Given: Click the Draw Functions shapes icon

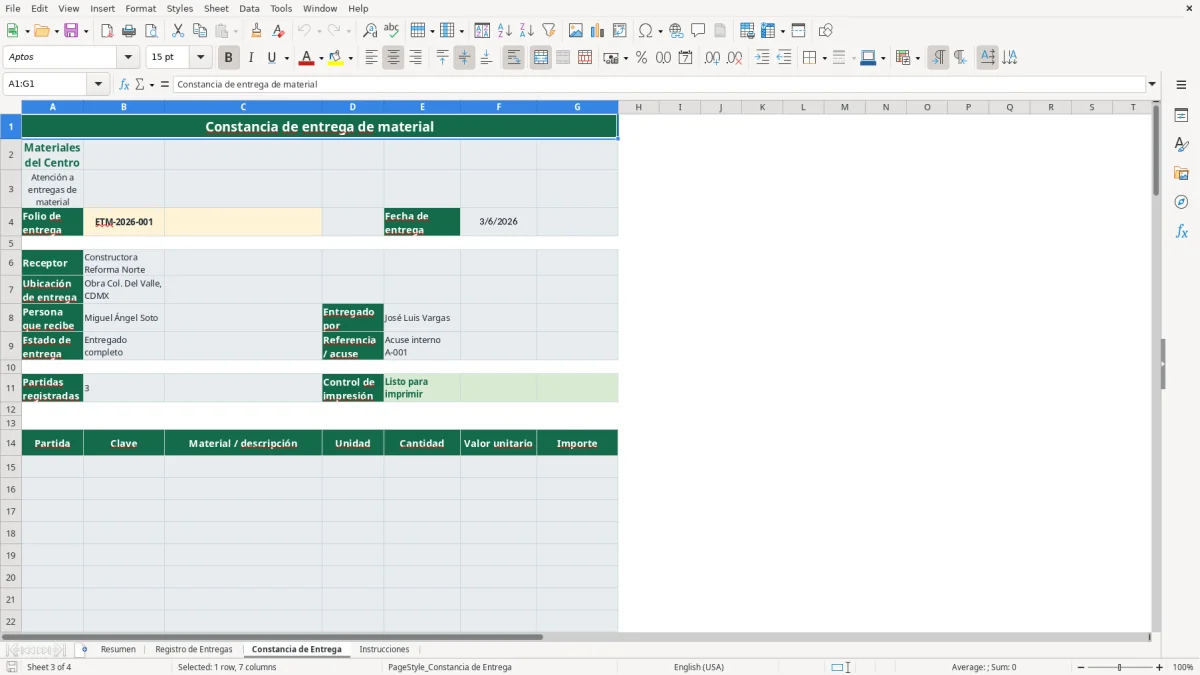Looking at the screenshot, I should [825, 31].
